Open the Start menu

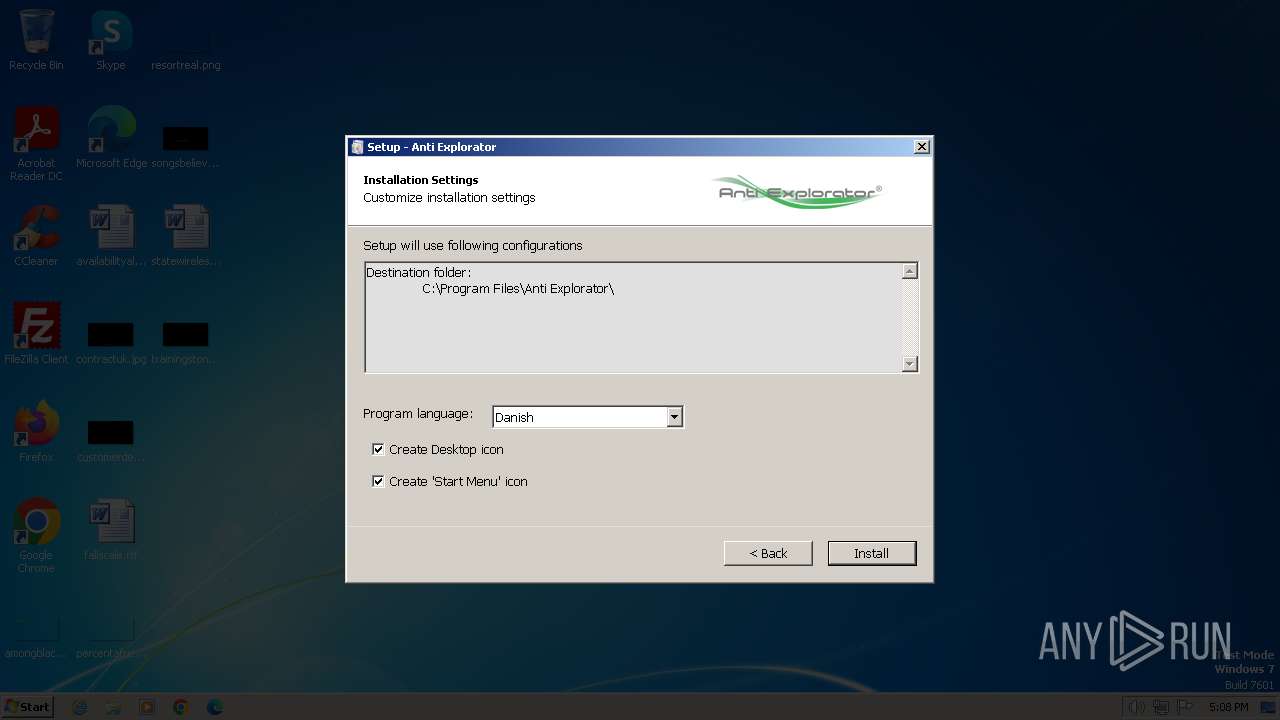(x=27, y=707)
